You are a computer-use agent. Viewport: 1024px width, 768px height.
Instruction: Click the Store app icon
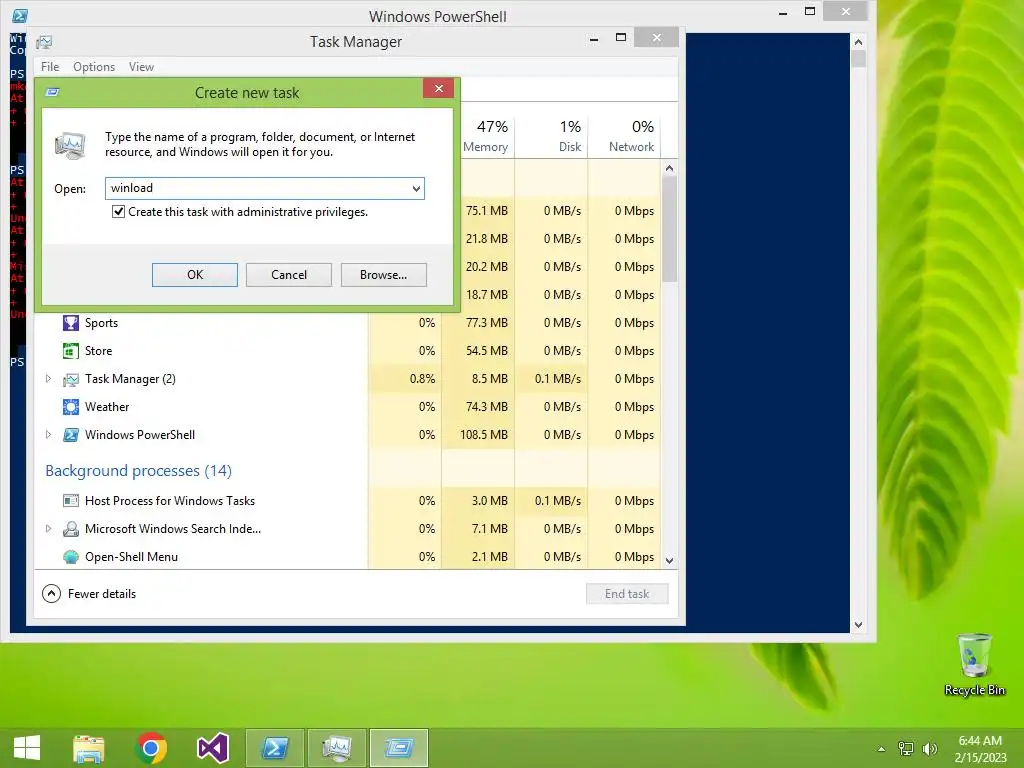[71, 351]
